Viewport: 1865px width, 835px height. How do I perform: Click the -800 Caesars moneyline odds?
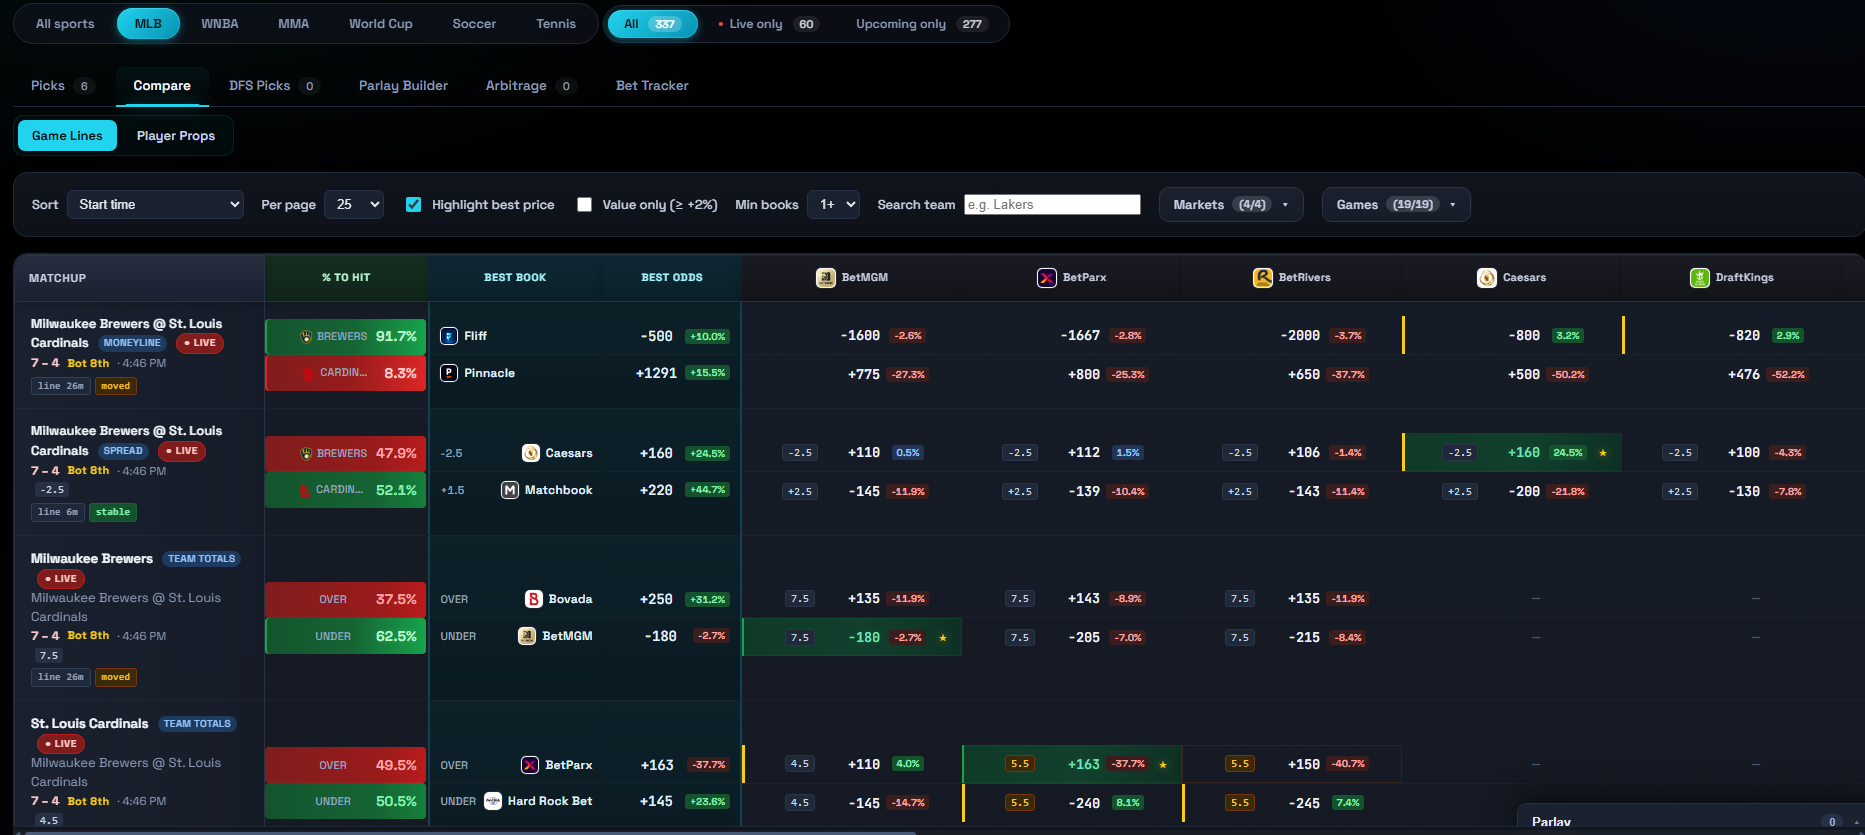(x=1524, y=336)
